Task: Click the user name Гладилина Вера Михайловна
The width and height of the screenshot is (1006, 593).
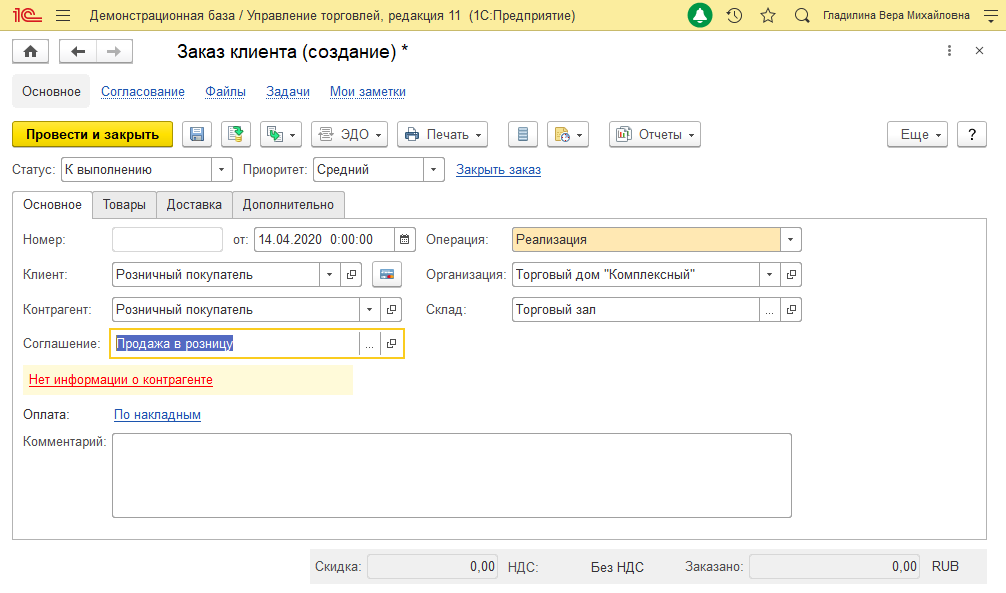Action: coord(896,15)
